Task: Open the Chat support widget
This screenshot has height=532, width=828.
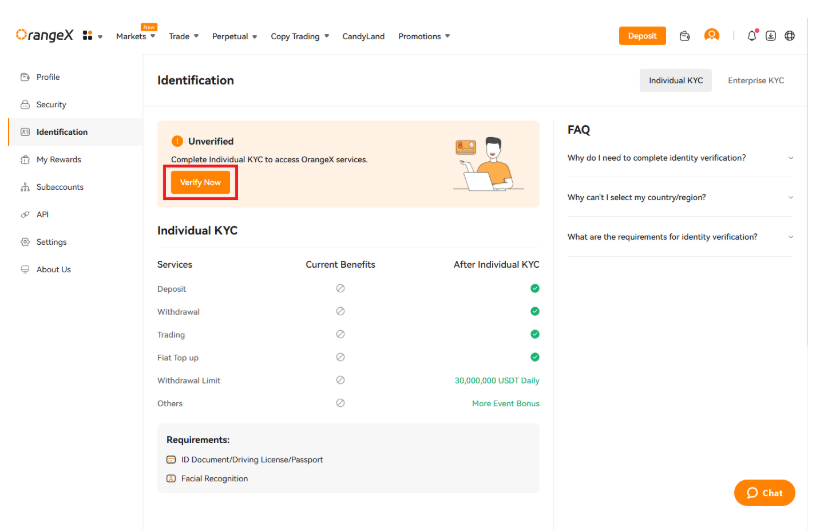Action: [x=765, y=493]
